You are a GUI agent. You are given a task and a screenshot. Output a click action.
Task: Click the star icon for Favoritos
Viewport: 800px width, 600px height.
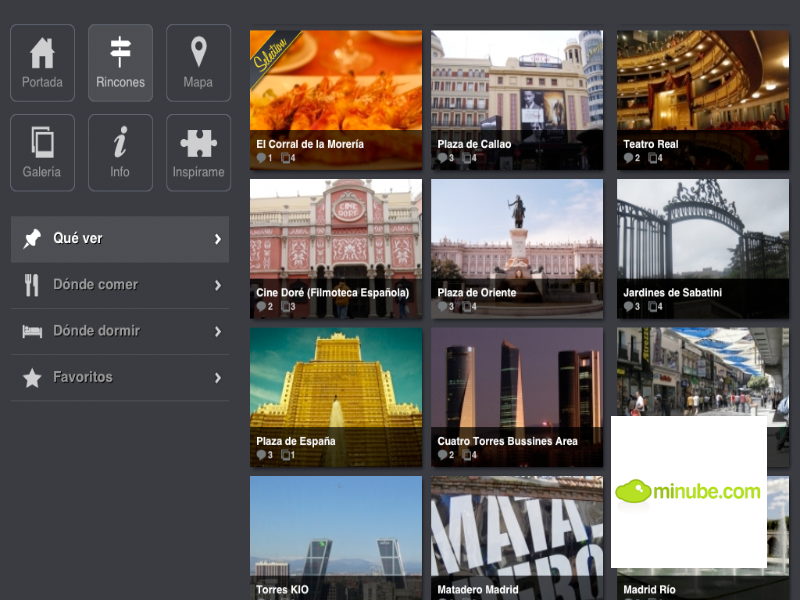point(32,378)
